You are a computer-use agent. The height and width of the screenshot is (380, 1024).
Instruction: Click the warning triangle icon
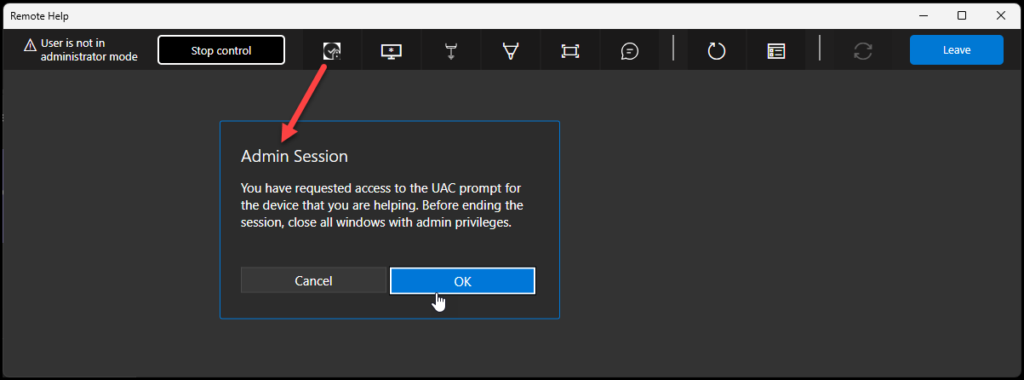[30, 45]
